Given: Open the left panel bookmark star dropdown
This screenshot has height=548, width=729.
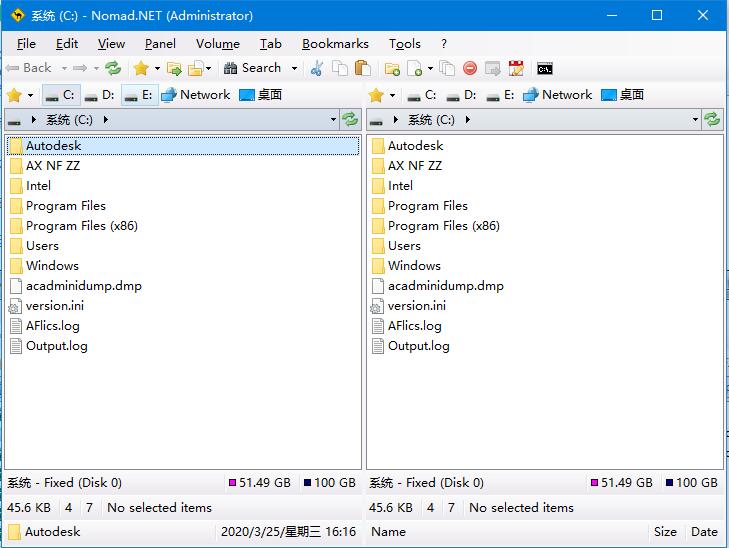Looking at the screenshot, I should [30, 96].
